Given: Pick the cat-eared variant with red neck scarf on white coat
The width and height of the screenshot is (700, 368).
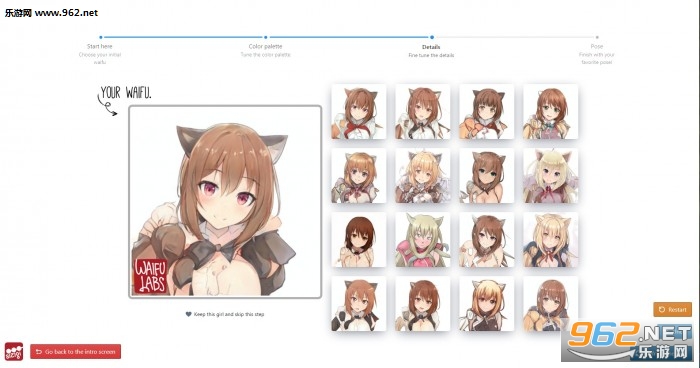Looking at the screenshot, I should tap(358, 112).
